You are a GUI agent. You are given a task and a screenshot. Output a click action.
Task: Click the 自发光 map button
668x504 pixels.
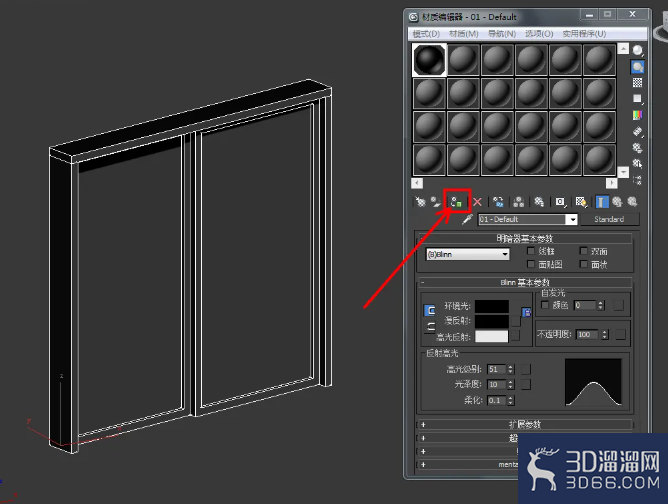pyautogui.click(x=618, y=305)
